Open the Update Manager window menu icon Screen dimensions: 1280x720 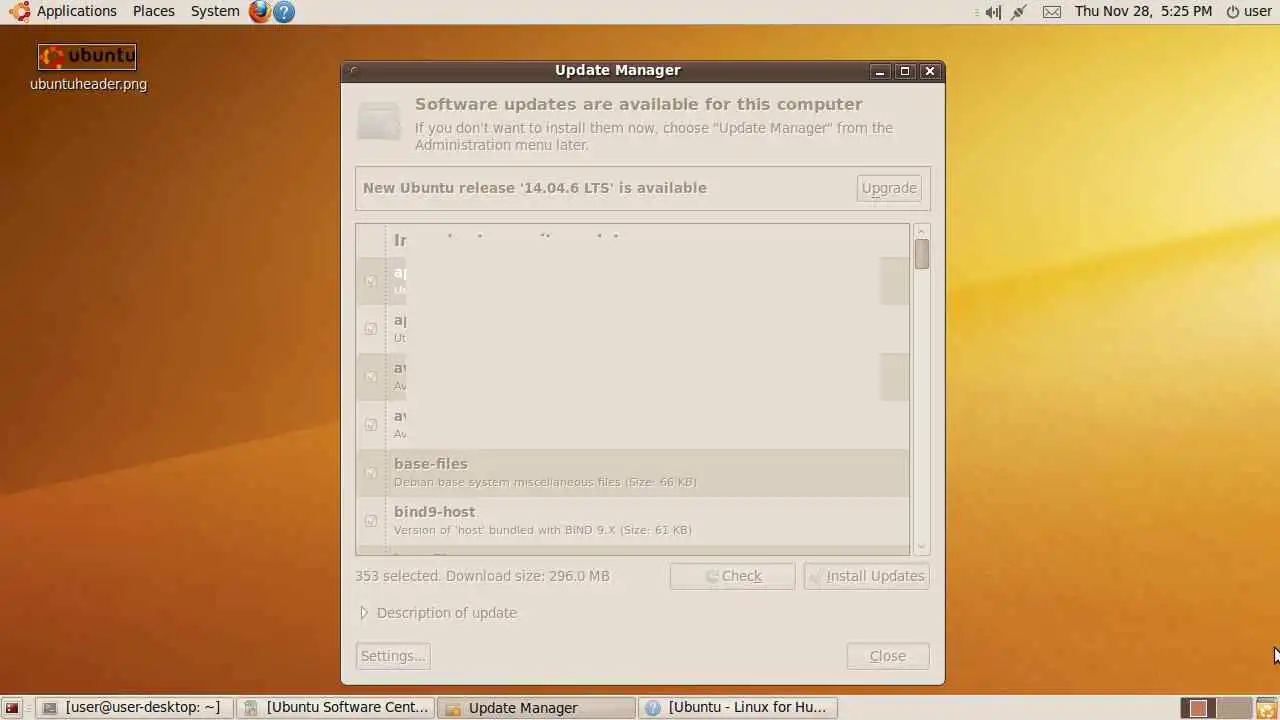click(353, 71)
